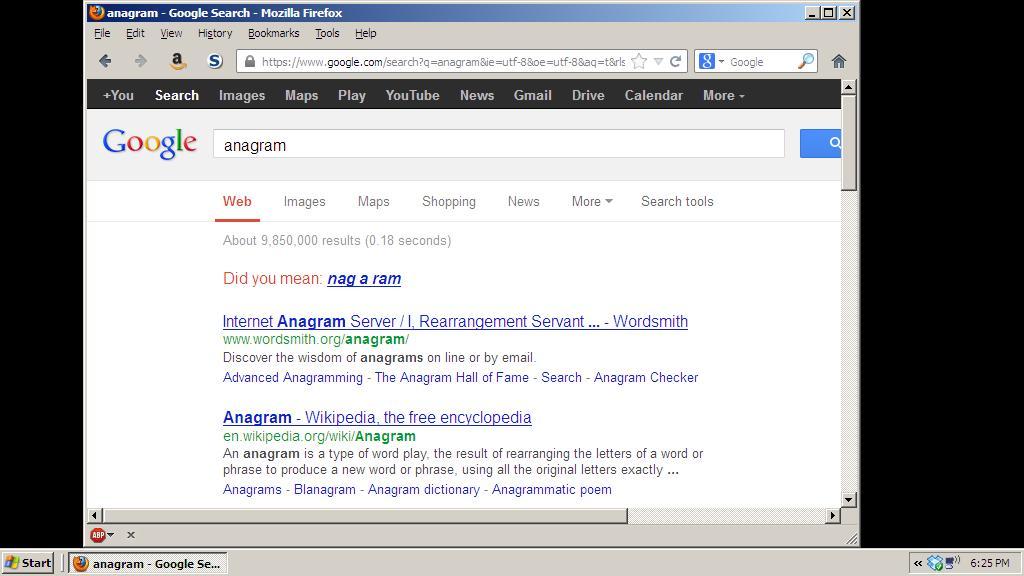Click the Firefox taskbar button 'anagram - Google Se...'

click(148, 564)
